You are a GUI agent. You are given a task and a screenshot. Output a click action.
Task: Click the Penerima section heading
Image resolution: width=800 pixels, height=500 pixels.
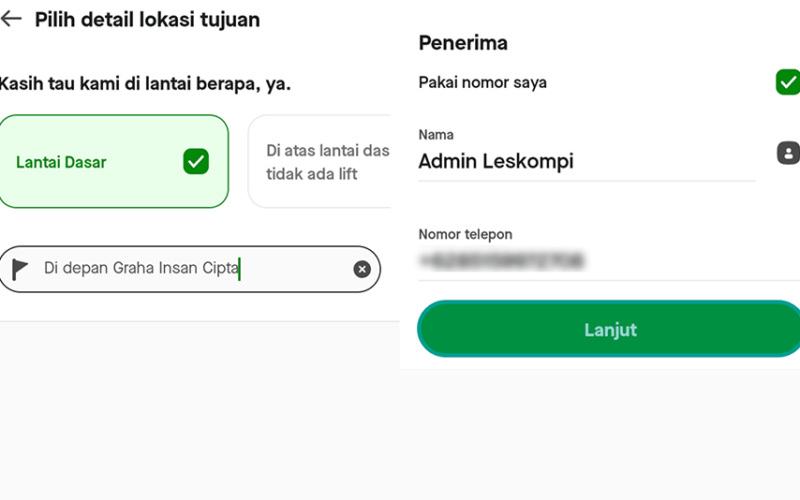[463, 43]
